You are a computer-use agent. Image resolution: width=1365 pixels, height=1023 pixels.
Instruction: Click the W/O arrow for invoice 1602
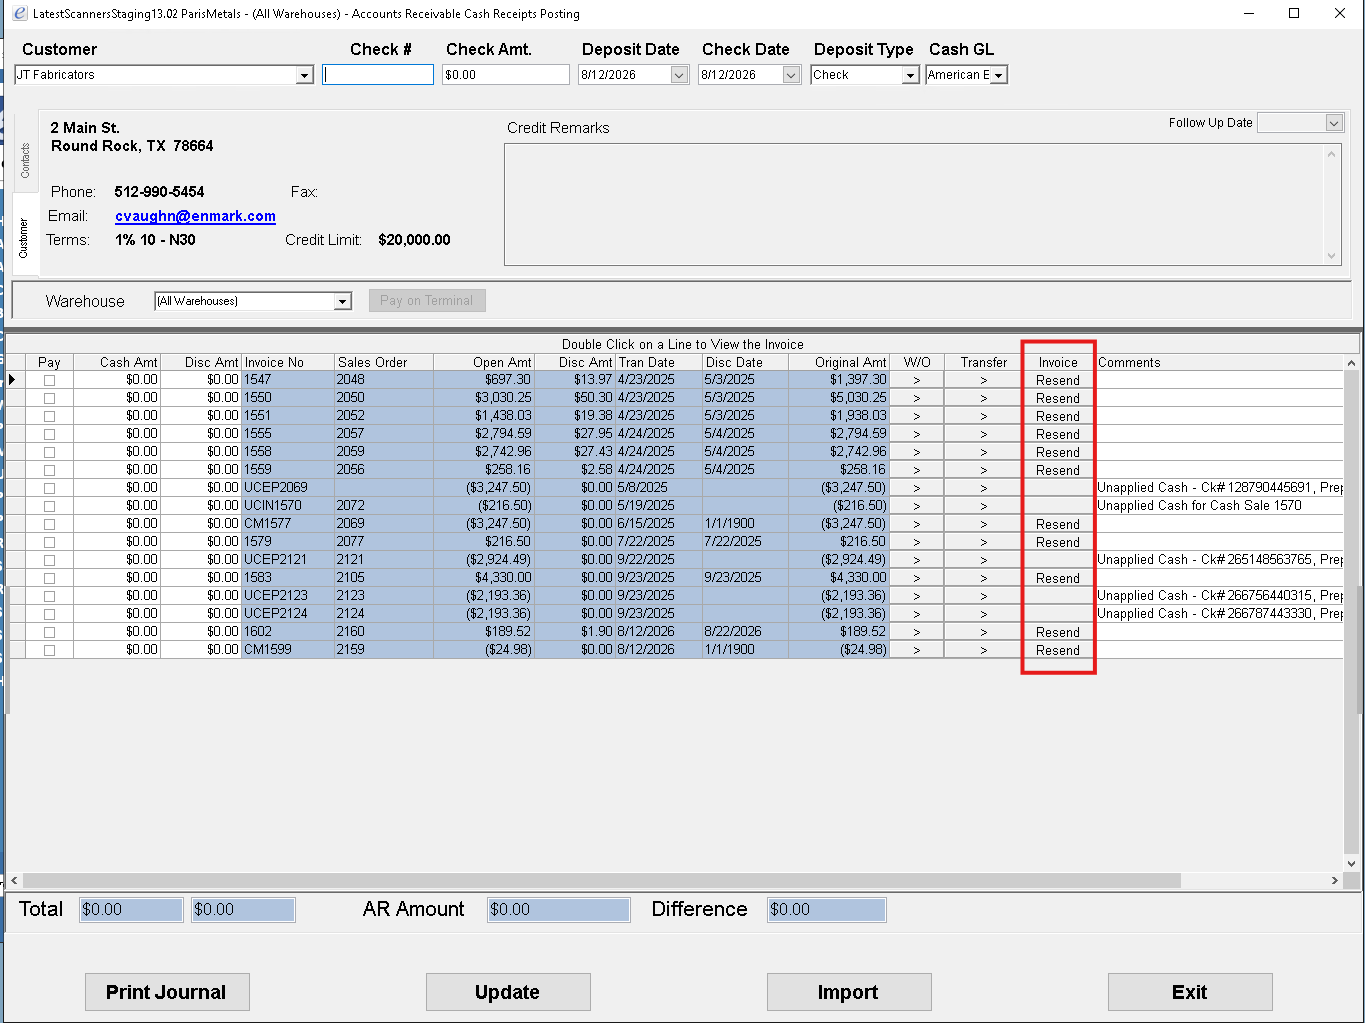coord(917,632)
